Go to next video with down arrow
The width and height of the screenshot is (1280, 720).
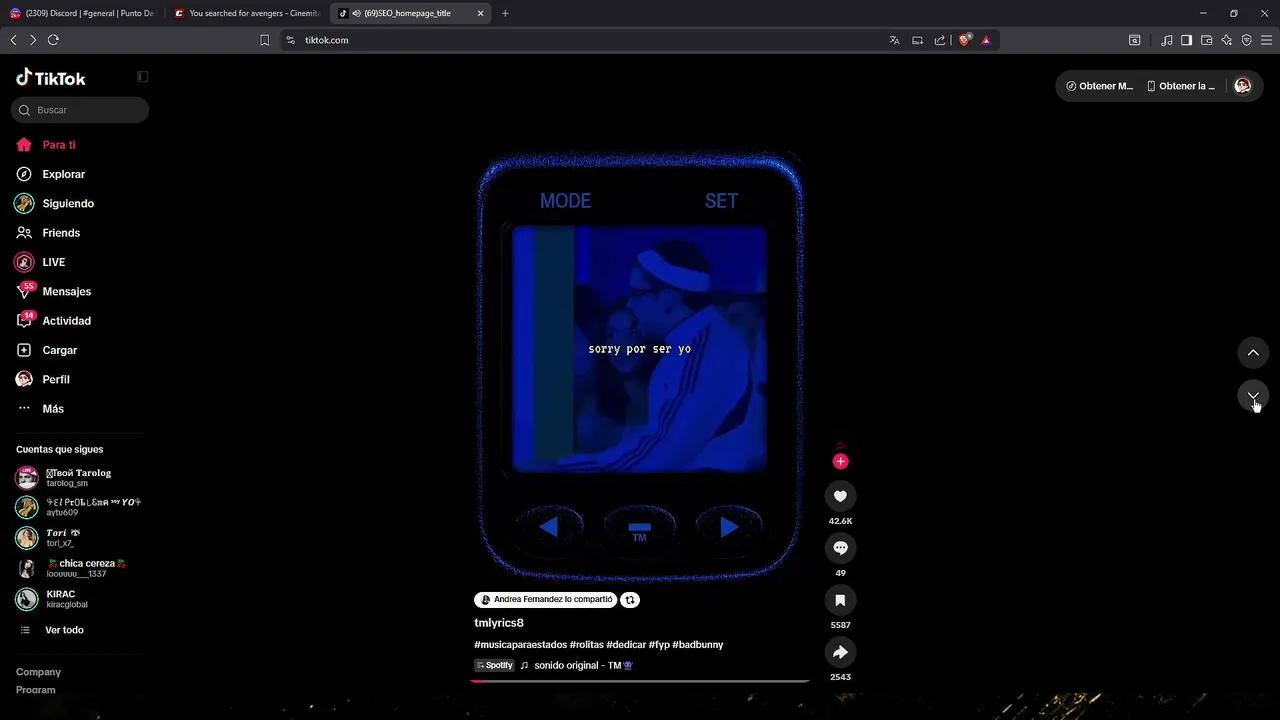[x=1253, y=396]
